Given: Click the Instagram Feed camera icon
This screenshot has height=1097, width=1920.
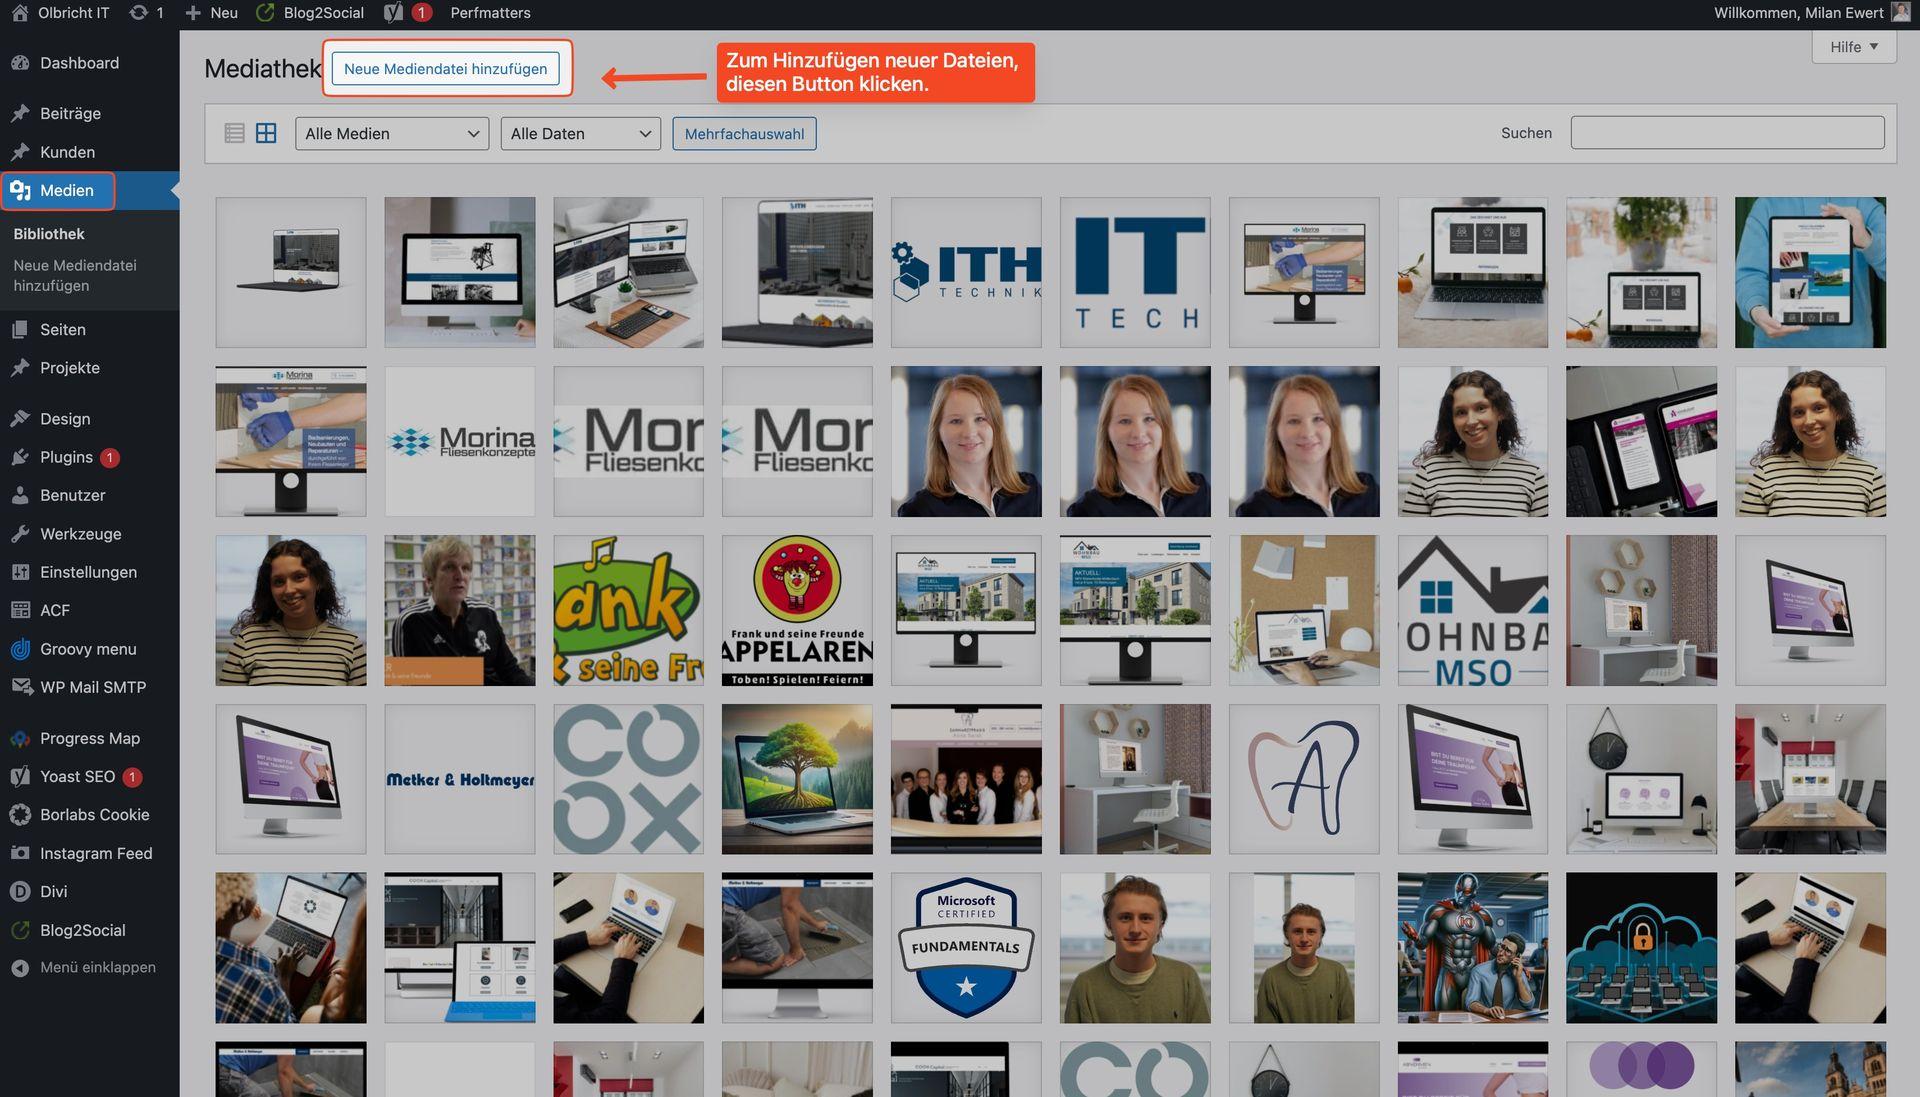Looking at the screenshot, I should pos(20,853).
